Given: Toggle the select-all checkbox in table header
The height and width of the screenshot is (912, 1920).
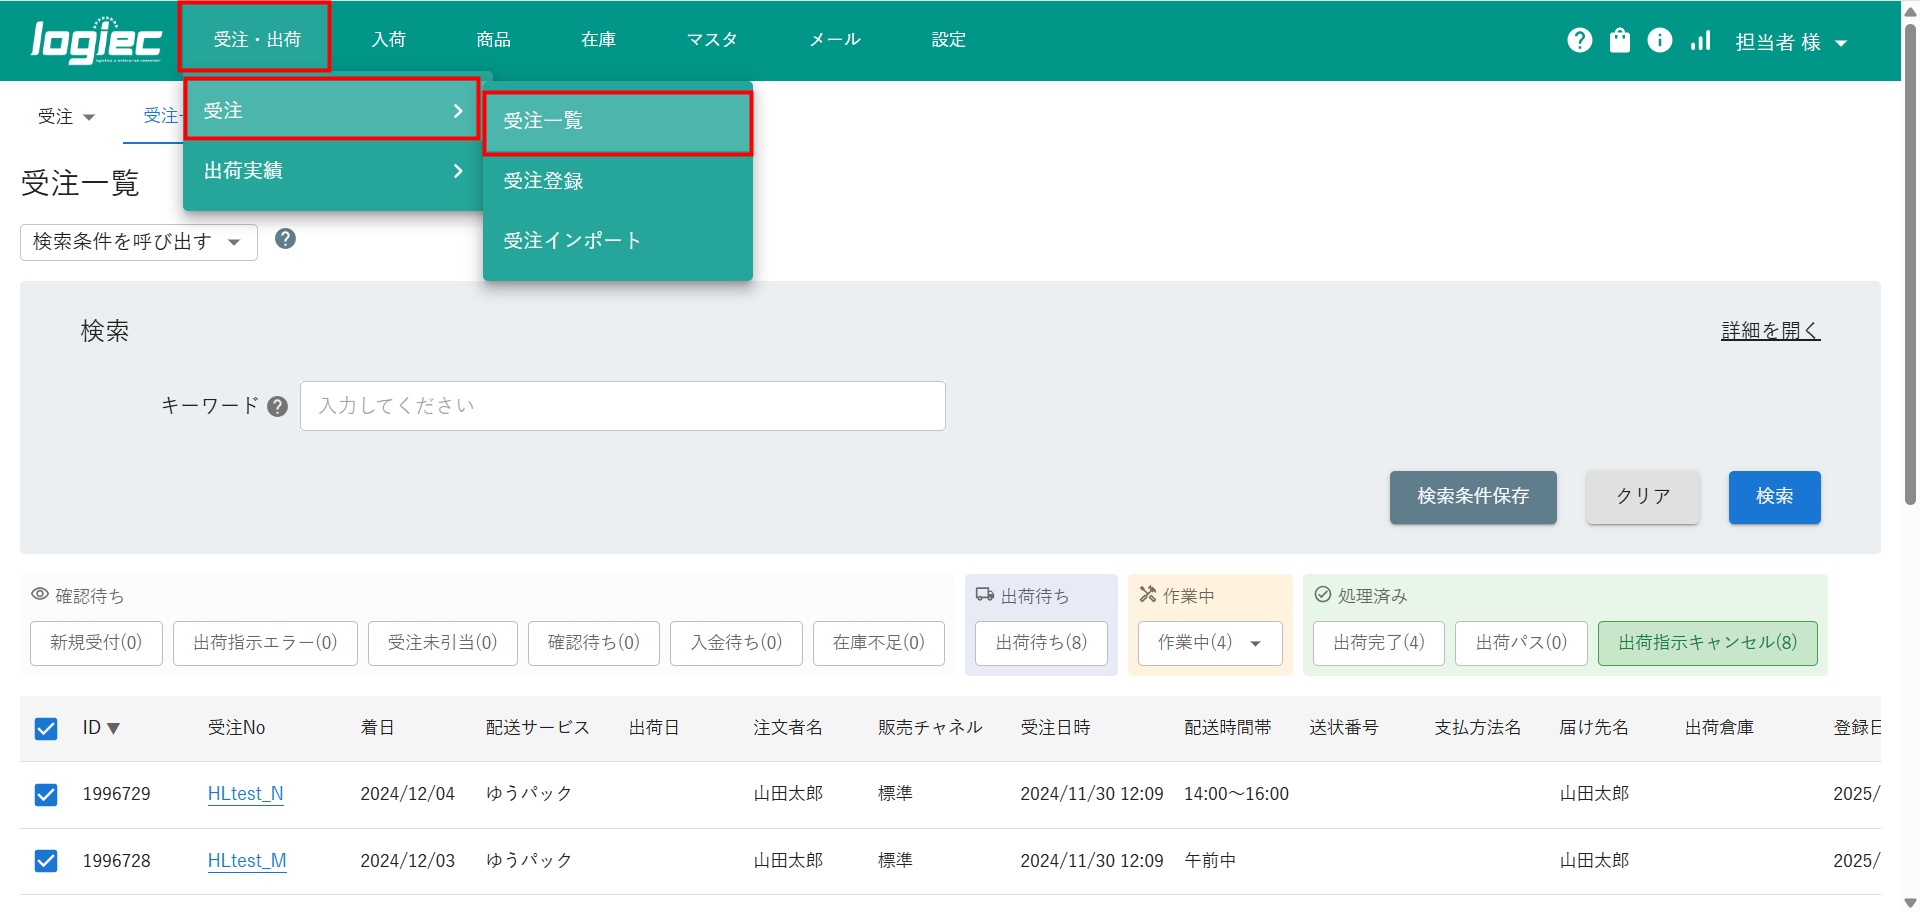Looking at the screenshot, I should pos(46,728).
